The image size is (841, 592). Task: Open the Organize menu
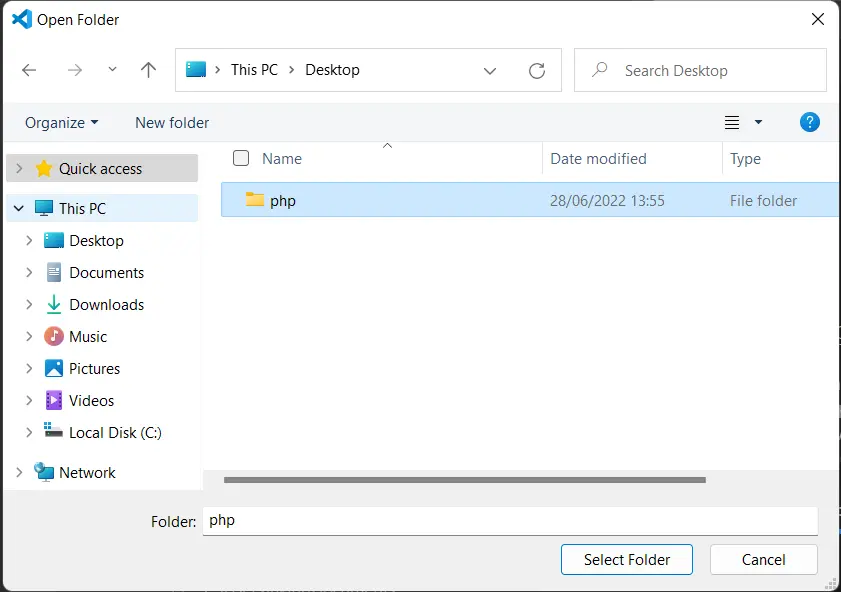(62, 122)
